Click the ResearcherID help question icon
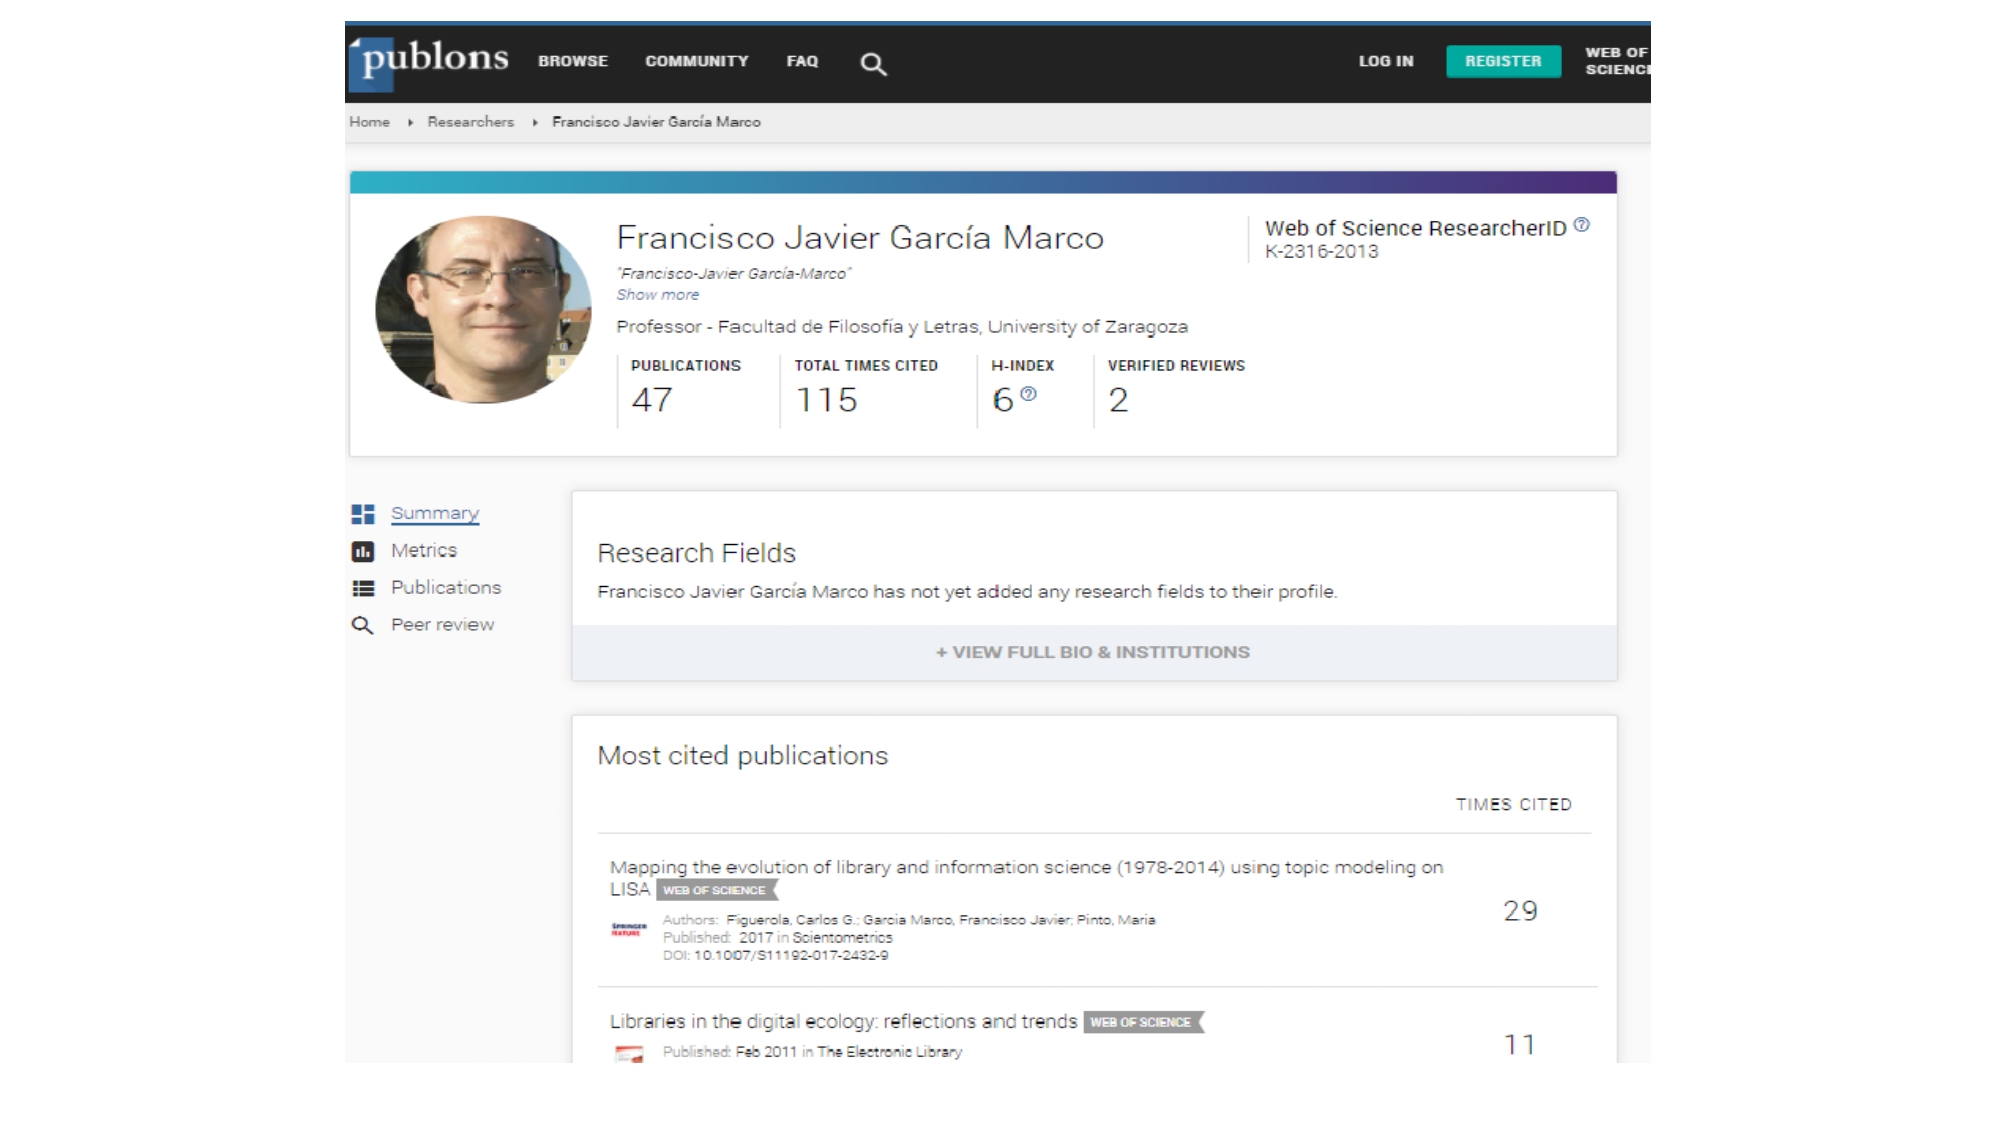This screenshot has height=1125, width=2000. [1581, 225]
